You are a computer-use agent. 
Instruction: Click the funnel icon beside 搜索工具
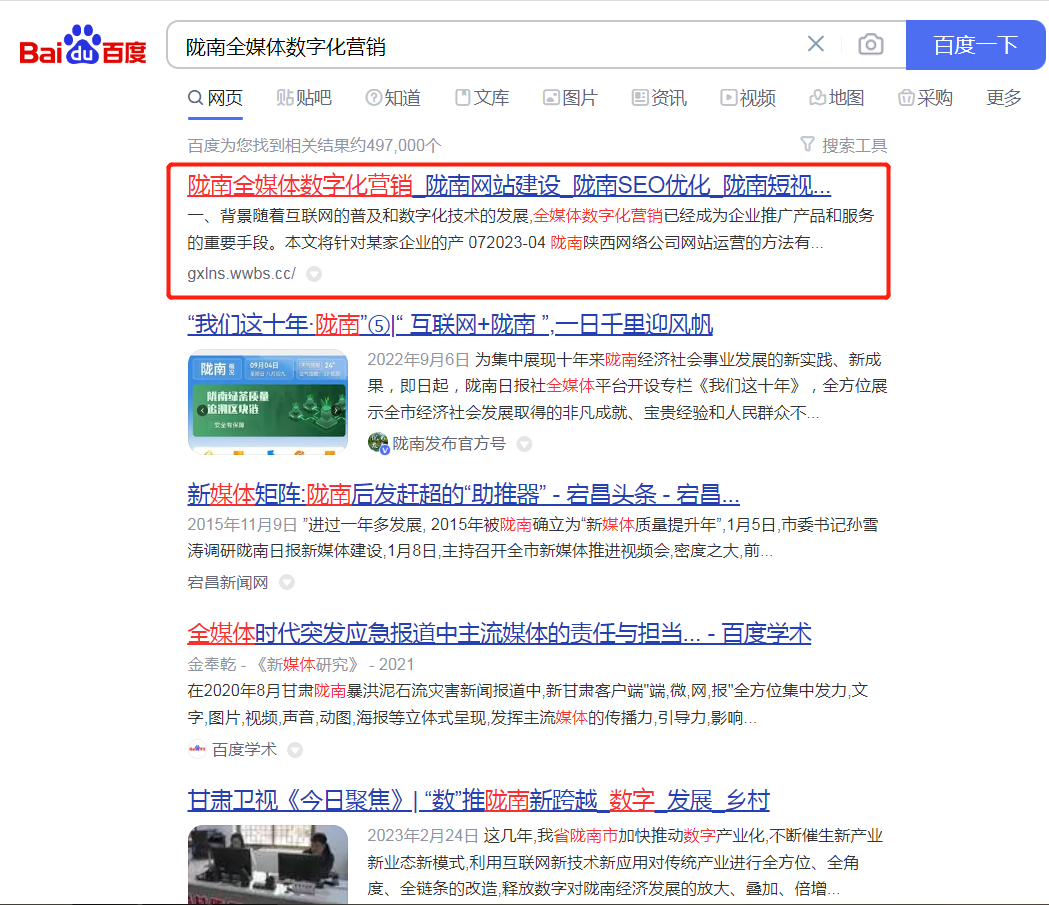point(807,144)
